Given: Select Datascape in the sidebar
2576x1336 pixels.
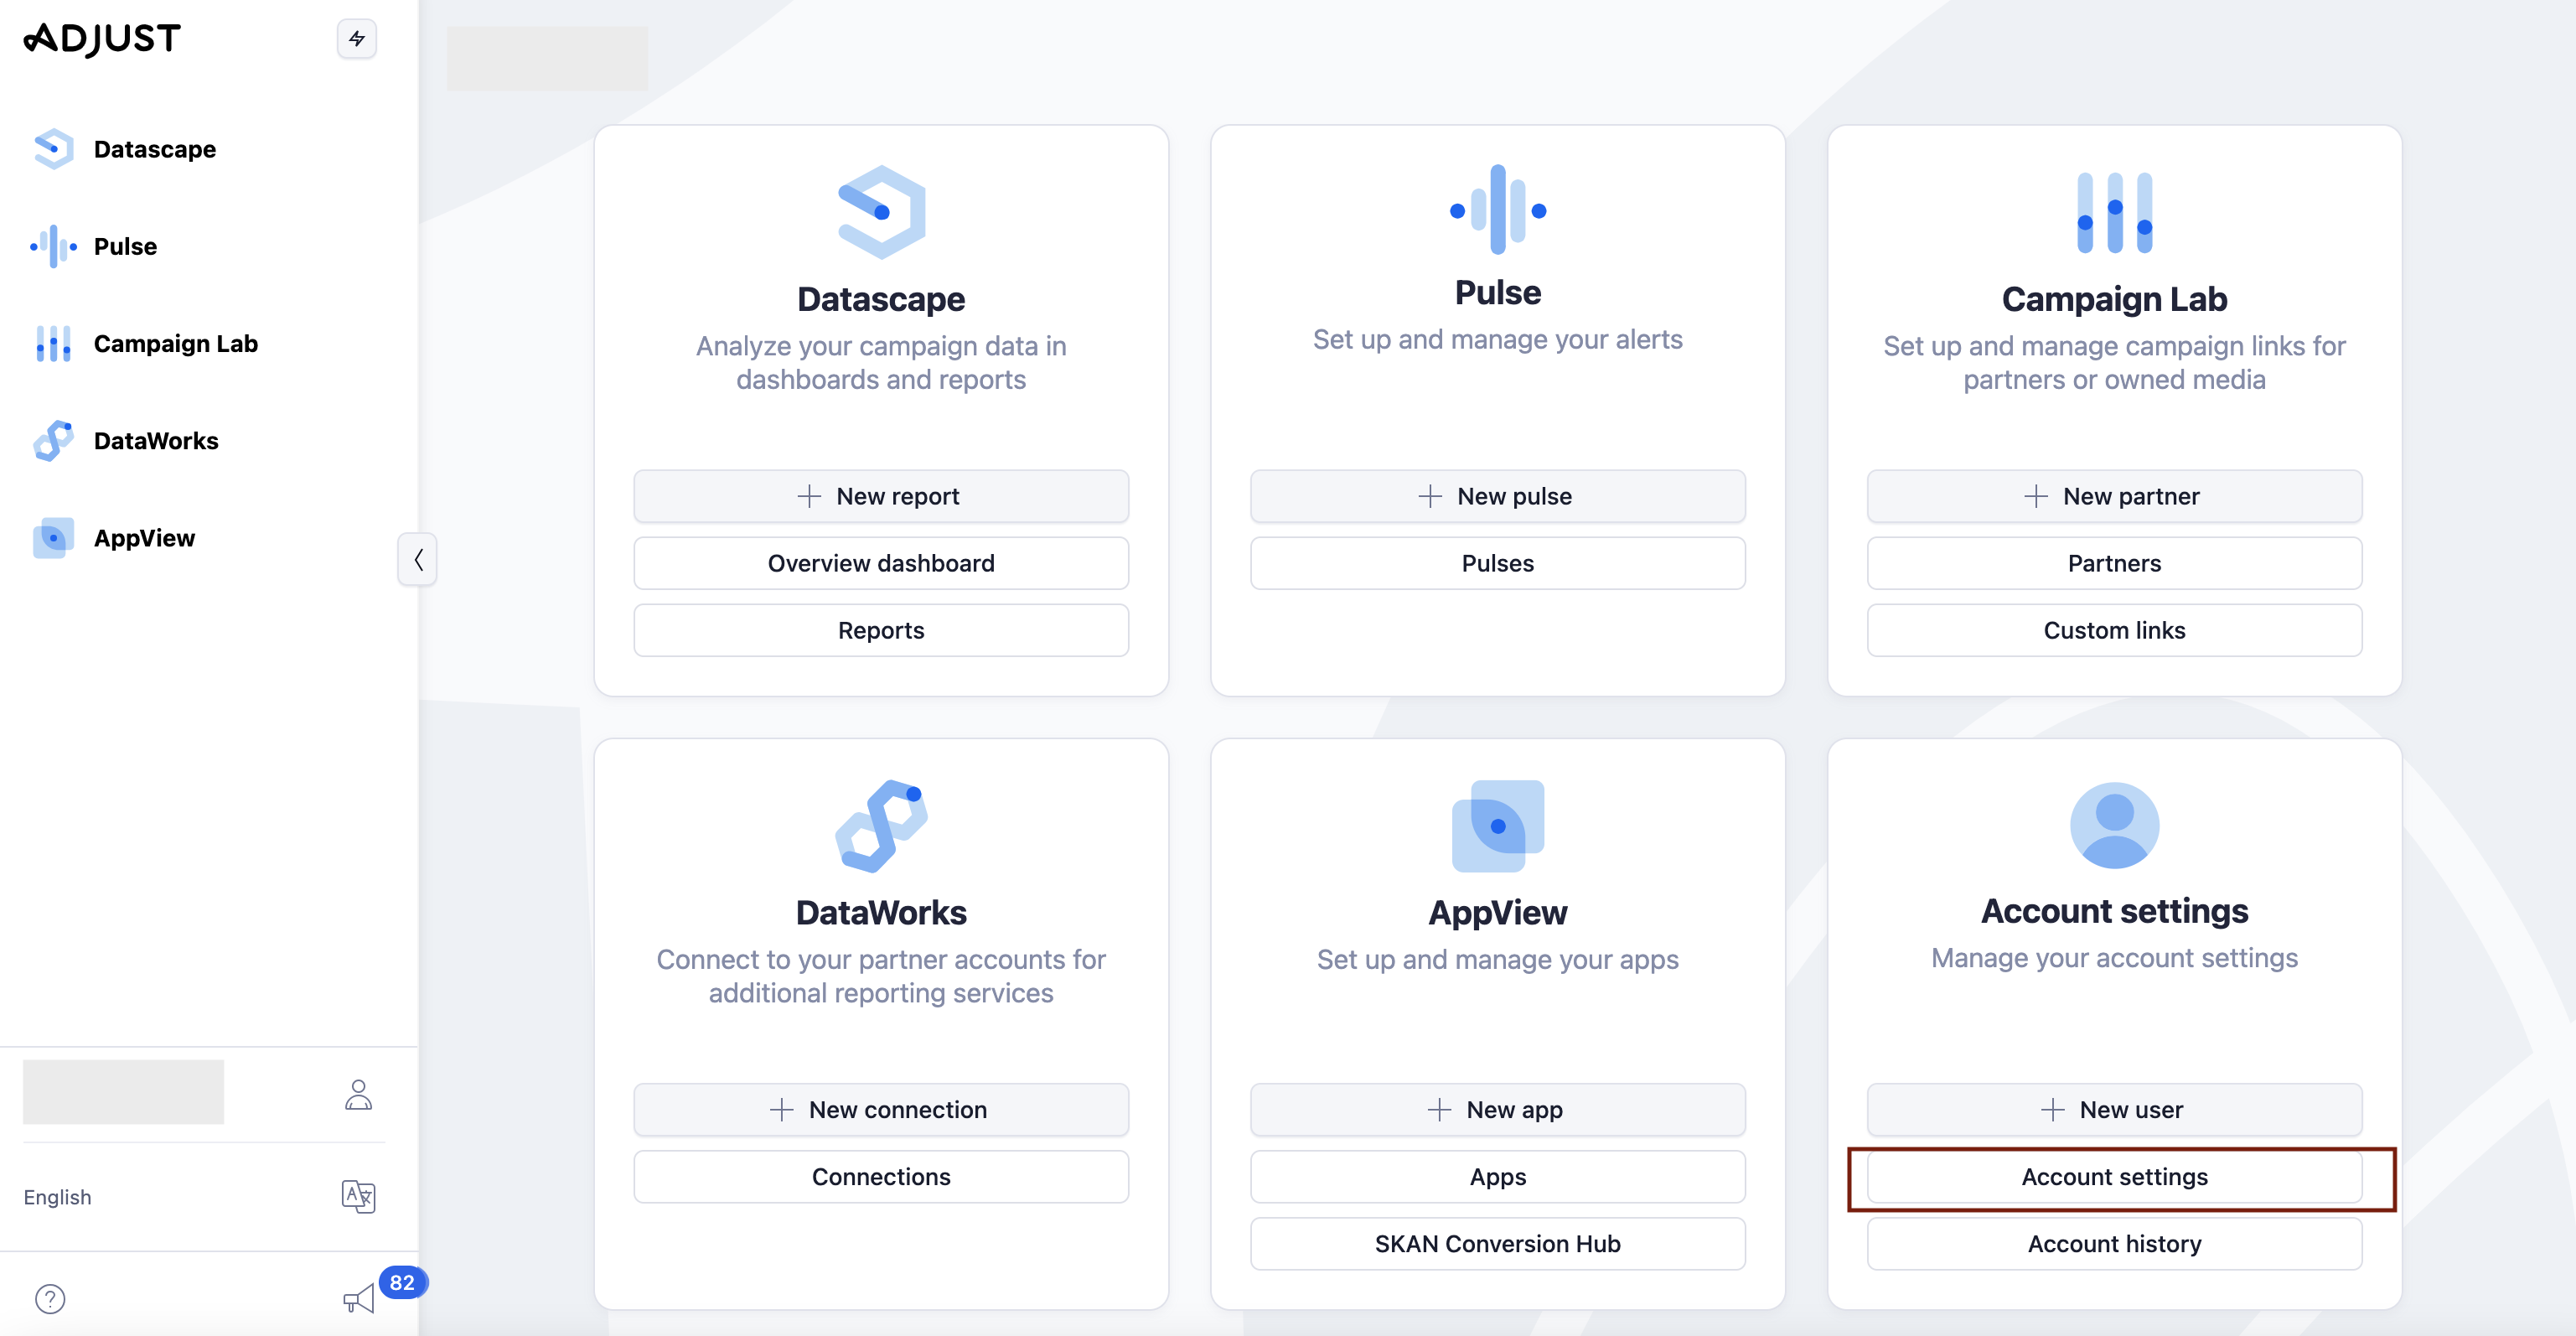Looking at the screenshot, I should point(155,148).
